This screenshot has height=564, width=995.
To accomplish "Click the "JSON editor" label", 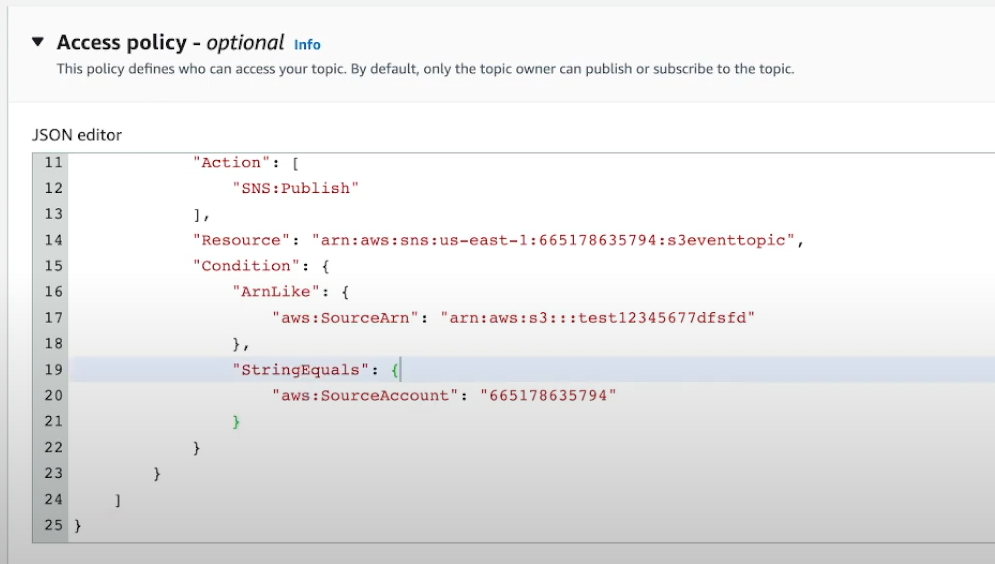I will click(77, 135).
